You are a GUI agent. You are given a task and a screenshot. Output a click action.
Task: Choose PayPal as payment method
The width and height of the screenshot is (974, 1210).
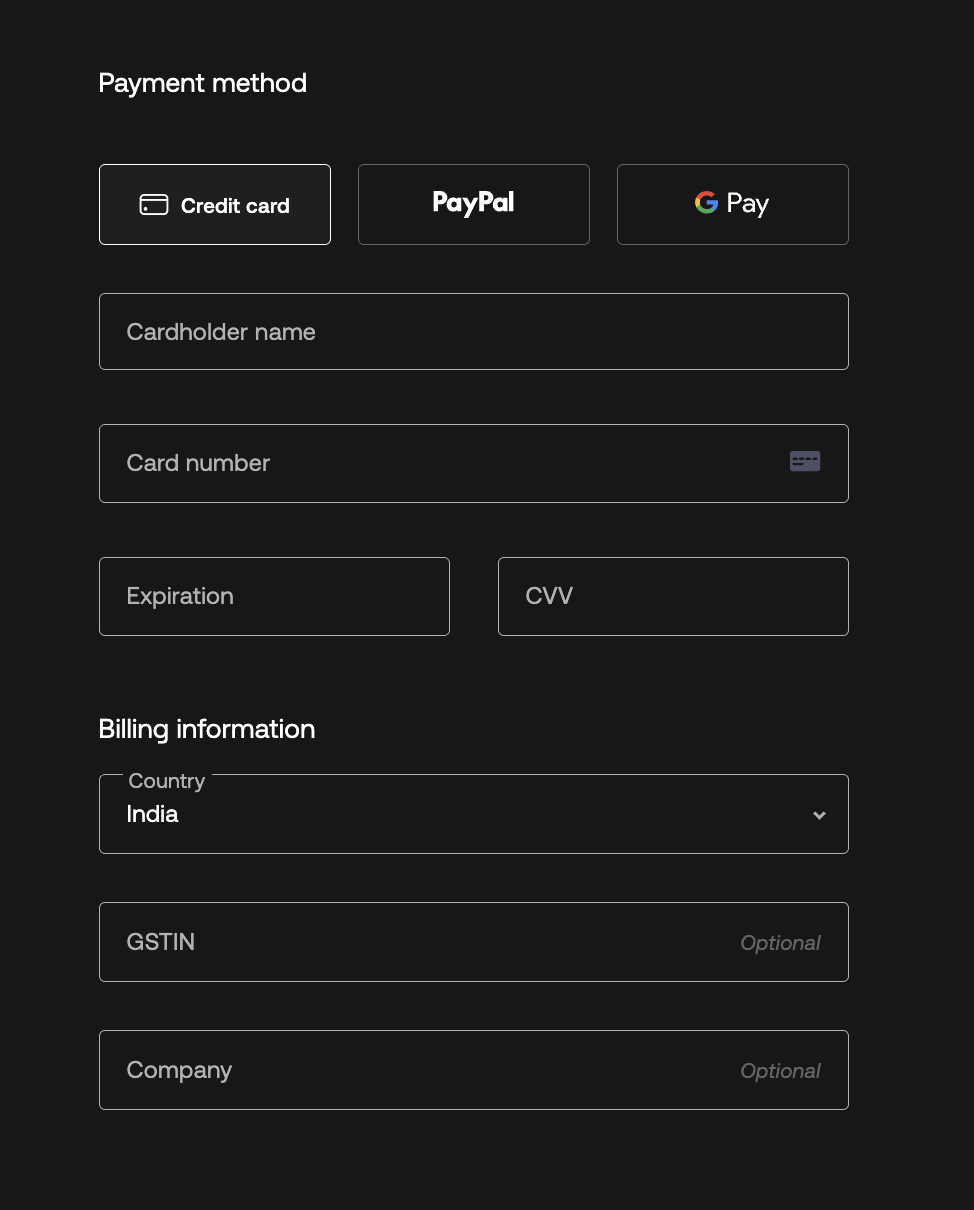click(473, 204)
